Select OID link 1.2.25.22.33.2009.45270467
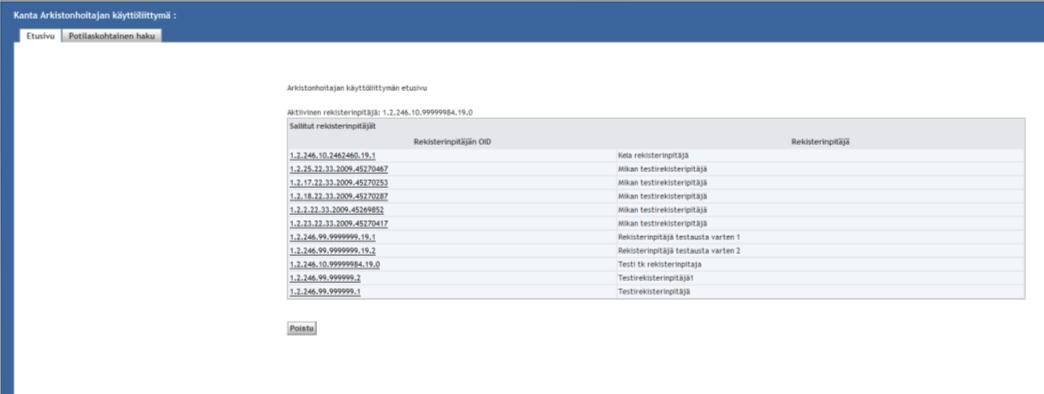This screenshot has height=394, width=1044. tap(339, 169)
